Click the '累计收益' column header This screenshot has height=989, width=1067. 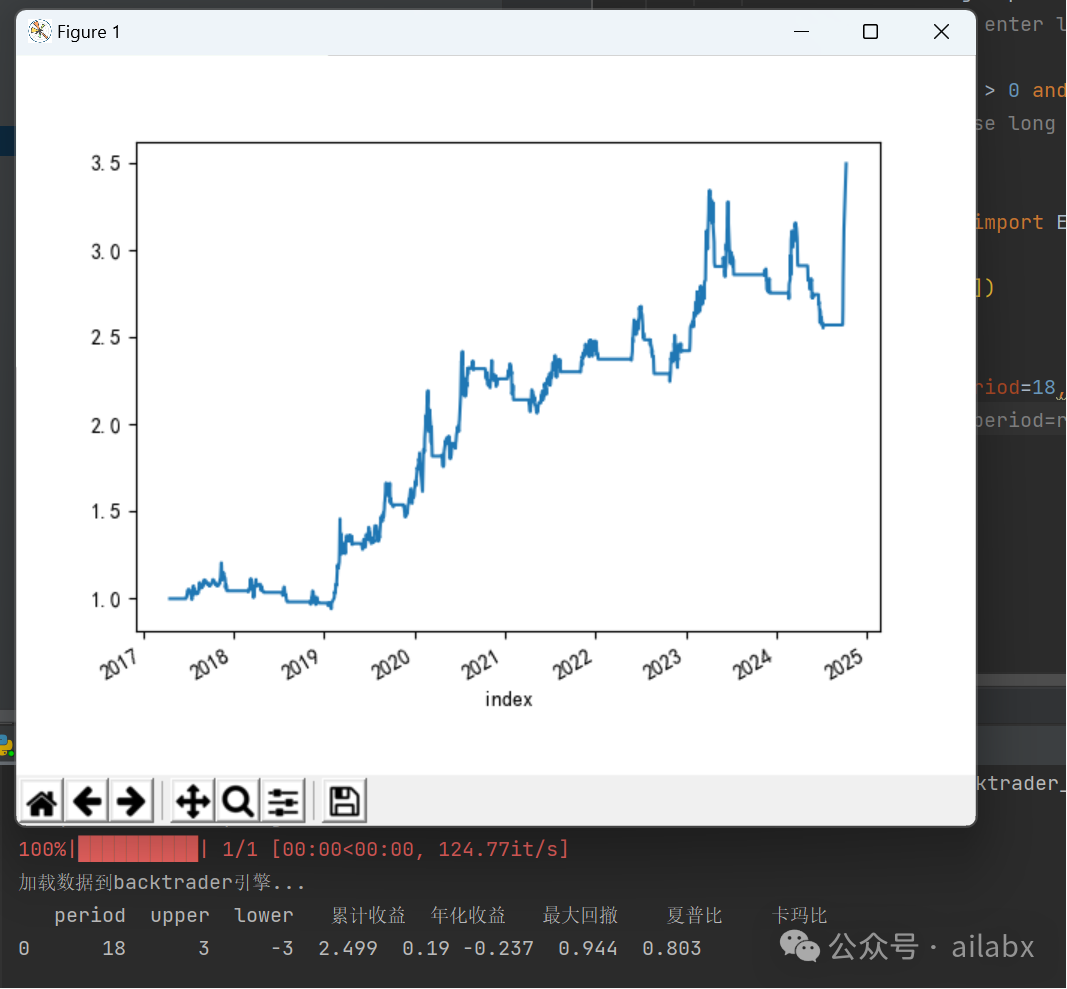[368, 915]
